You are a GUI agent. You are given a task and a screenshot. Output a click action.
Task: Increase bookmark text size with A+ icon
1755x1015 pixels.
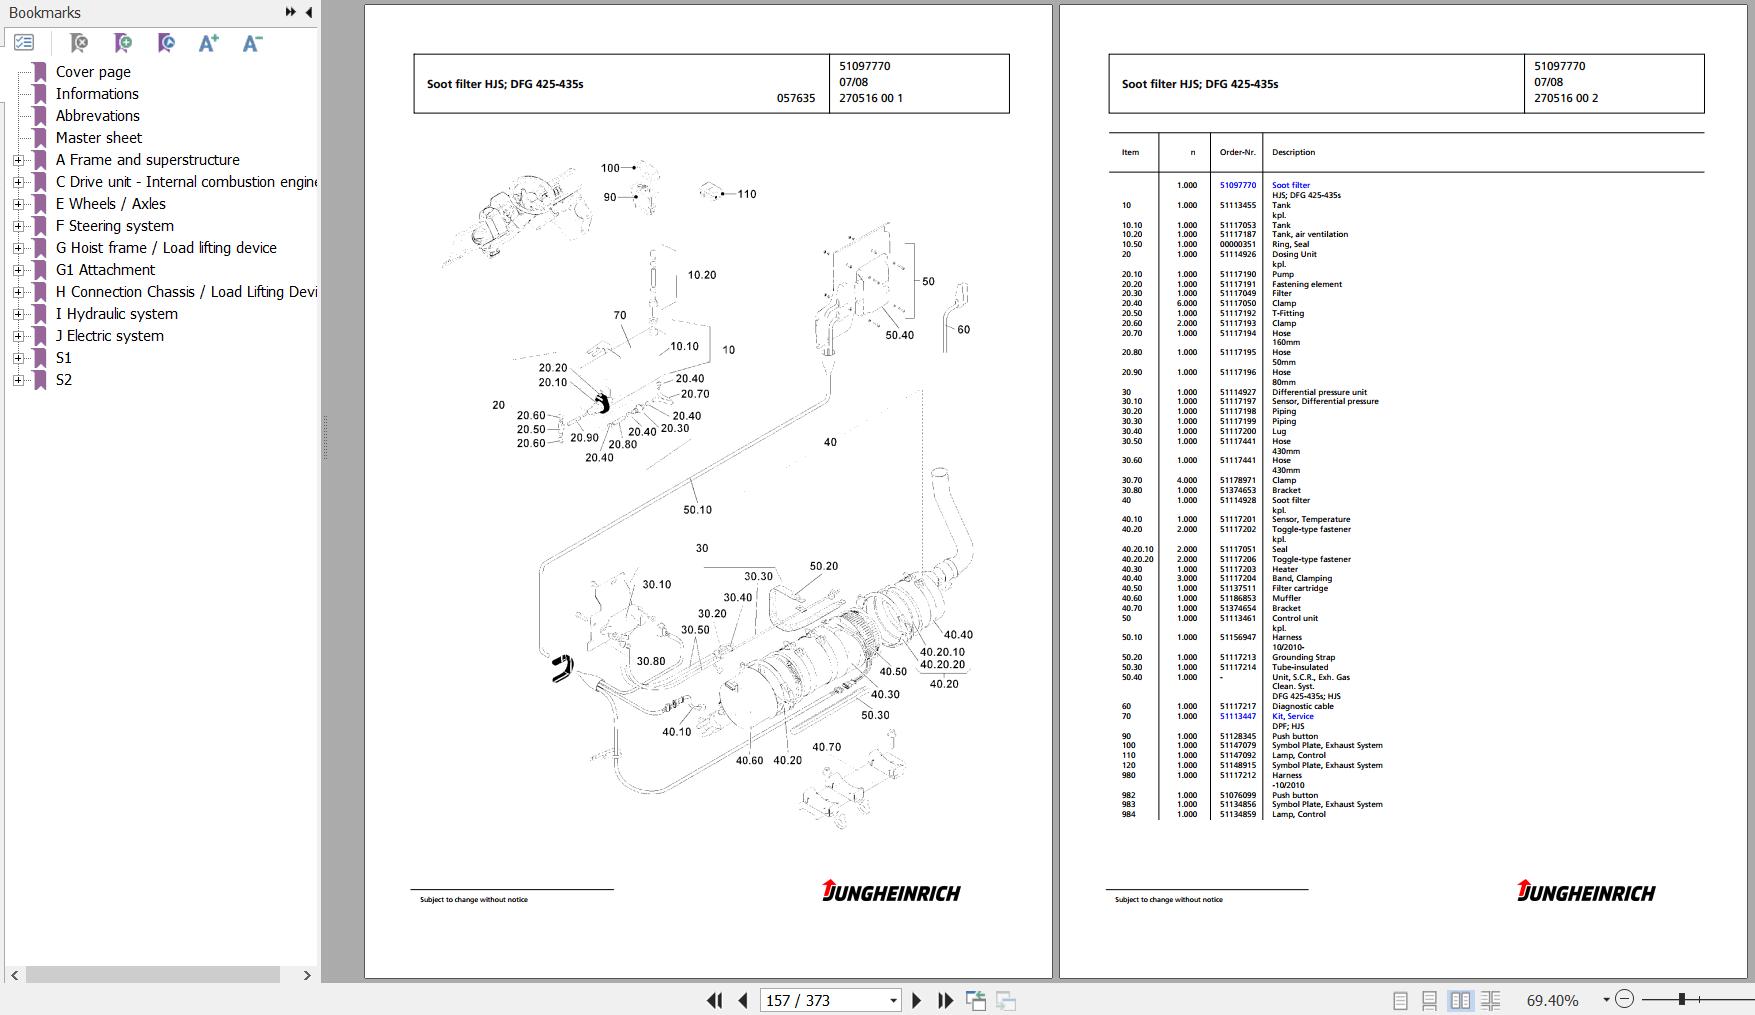point(208,42)
